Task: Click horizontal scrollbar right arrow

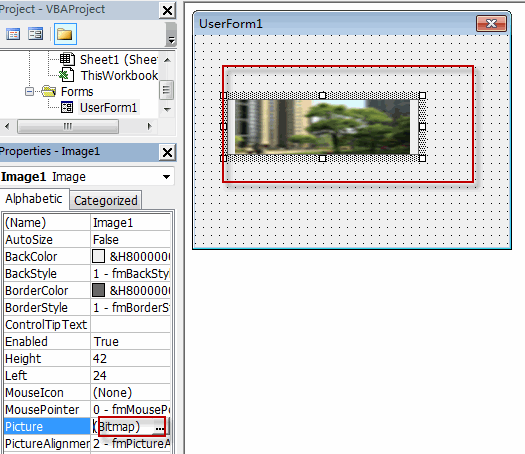Action: click(x=150, y=126)
